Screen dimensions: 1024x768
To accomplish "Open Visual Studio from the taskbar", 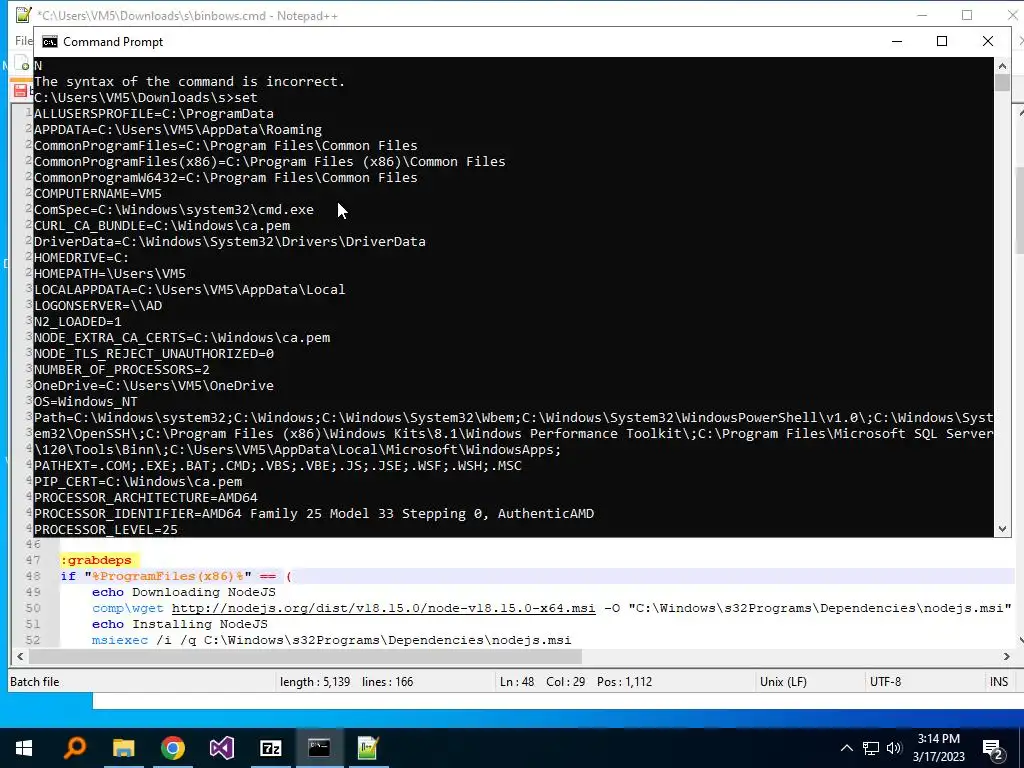I will (x=221, y=748).
